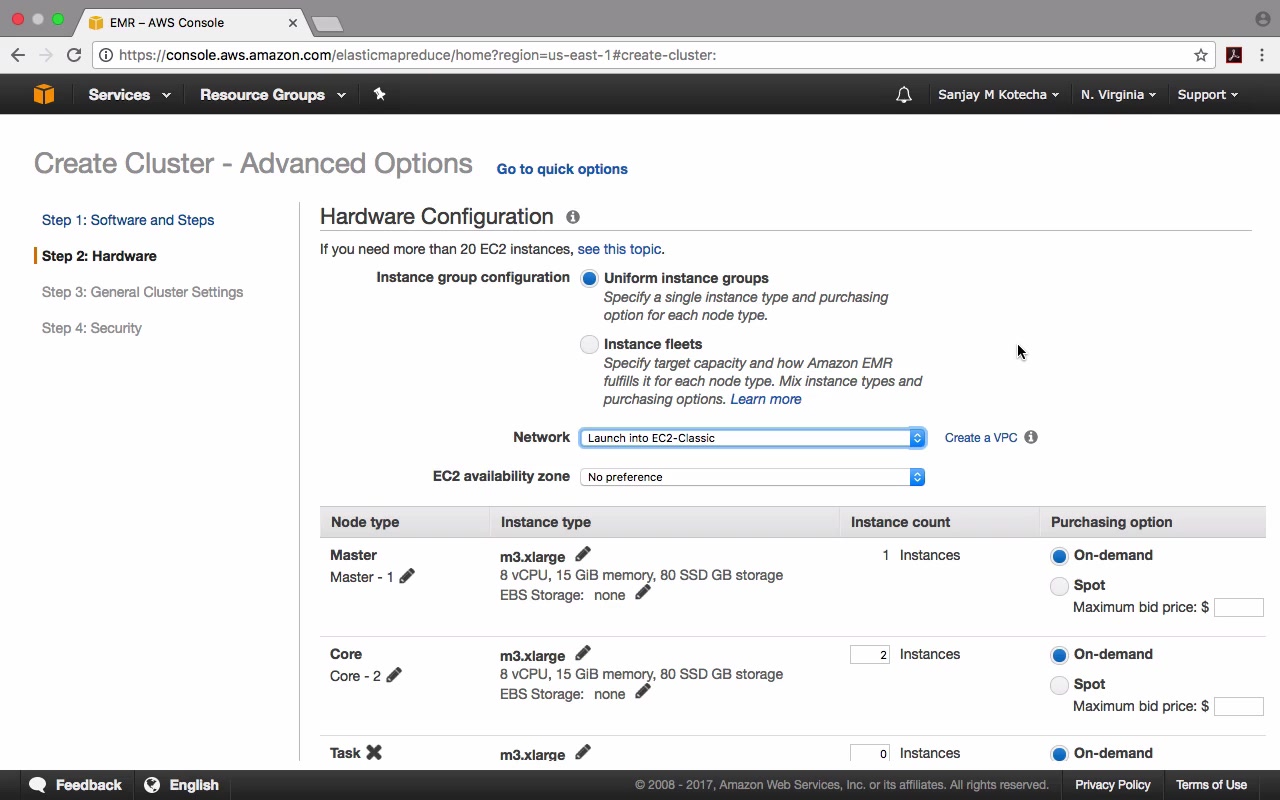
Task: Click the Core instance count field
Action: point(869,655)
